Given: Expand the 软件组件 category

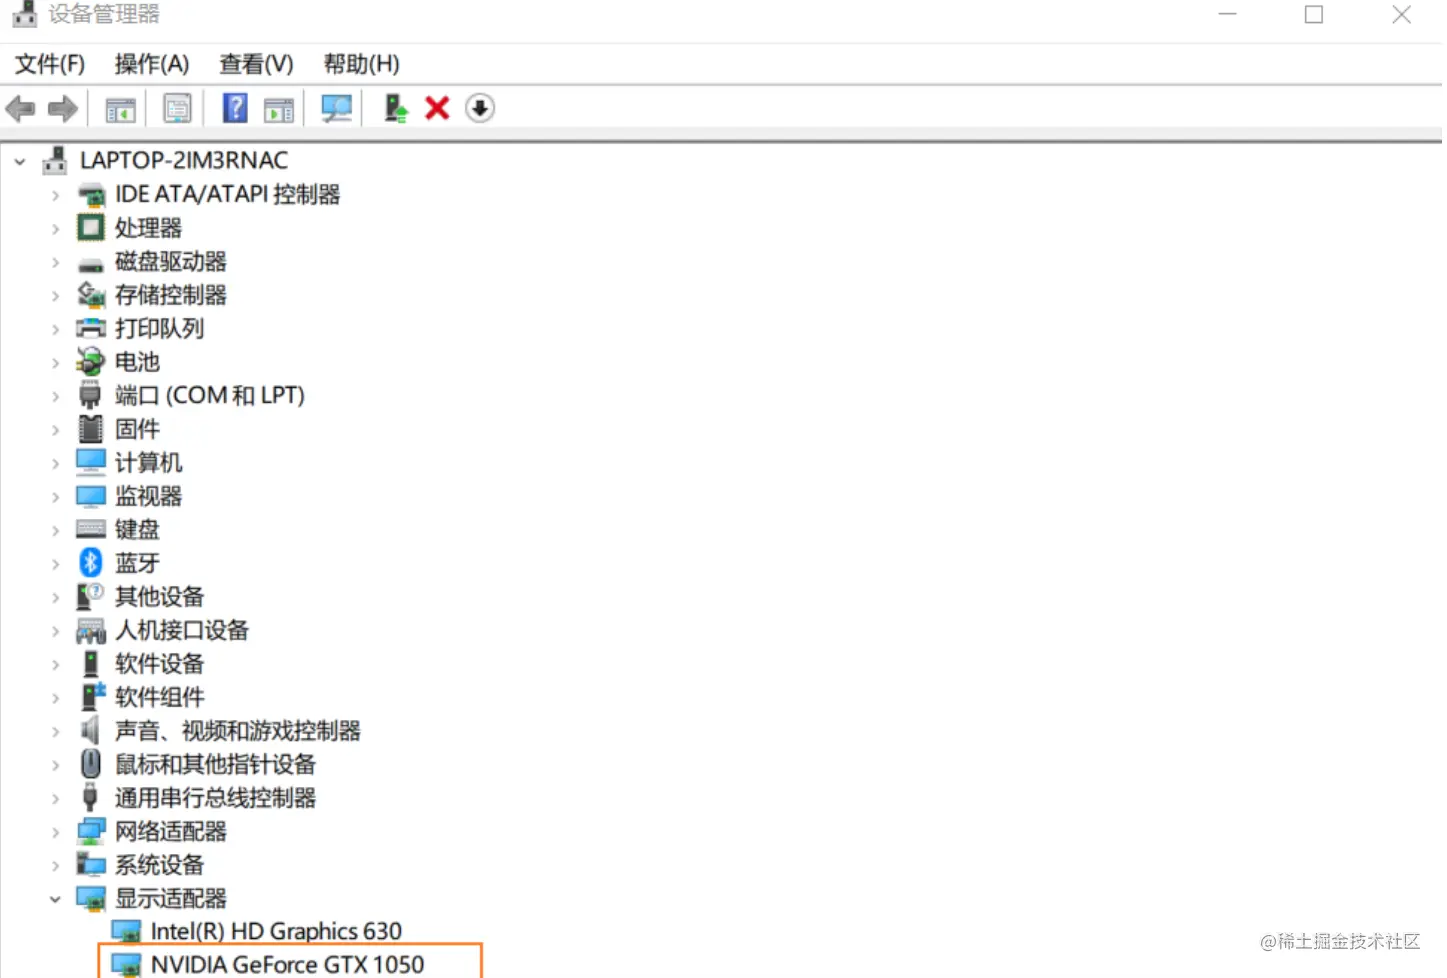Looking at the screenshot, I should 56,698.
